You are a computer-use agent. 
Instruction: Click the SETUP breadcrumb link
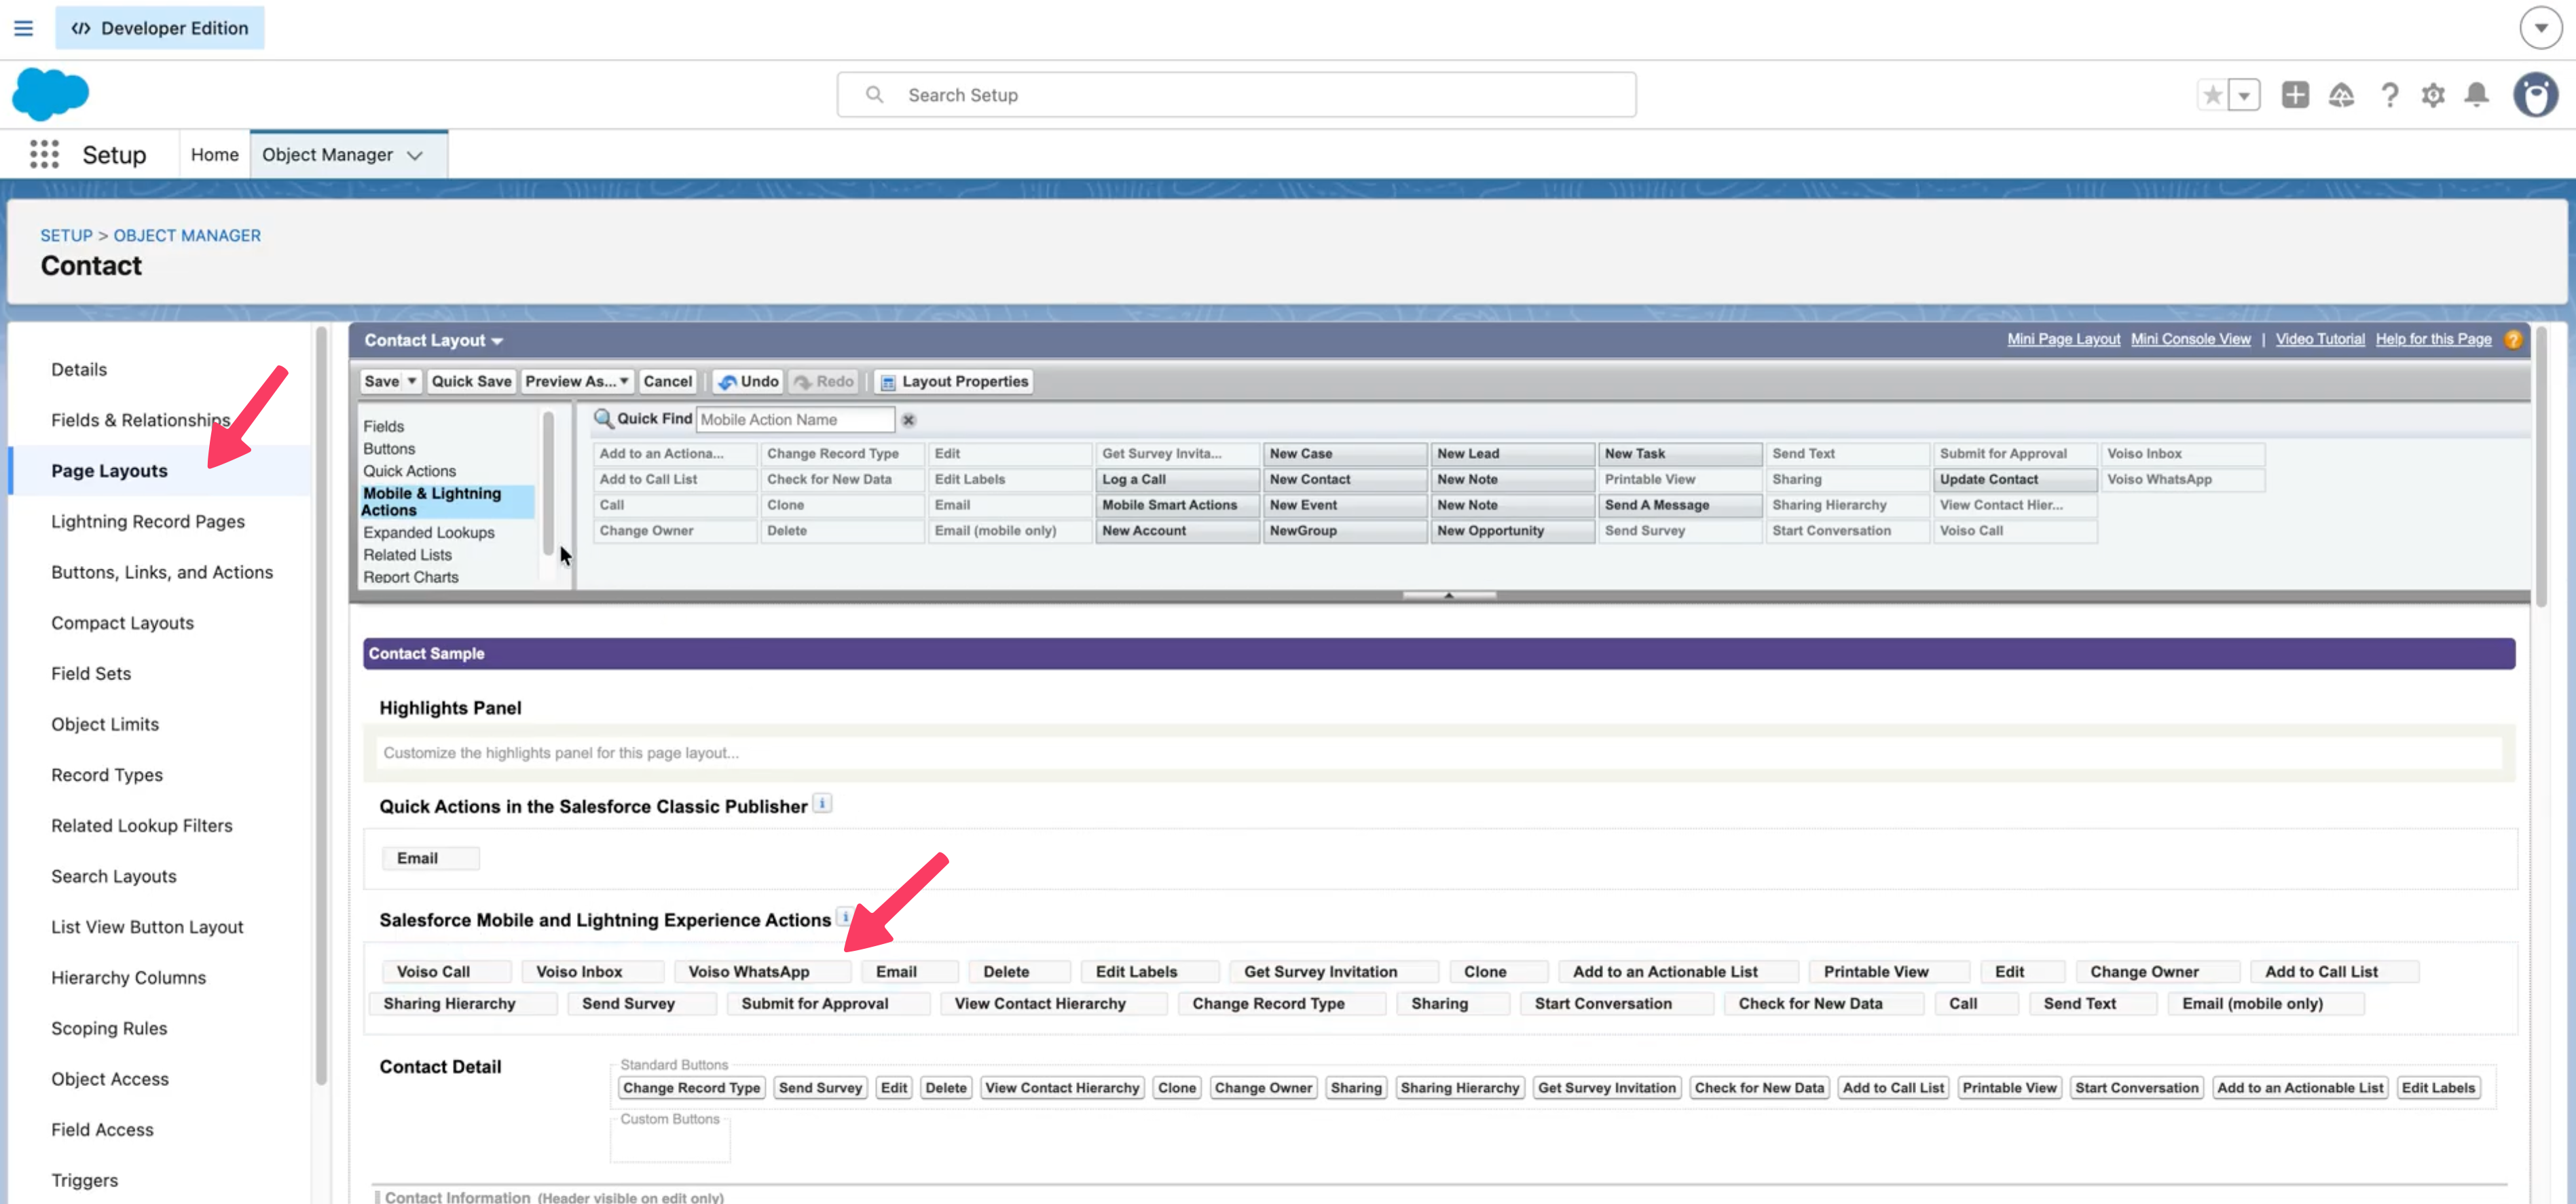click(66, 235)
